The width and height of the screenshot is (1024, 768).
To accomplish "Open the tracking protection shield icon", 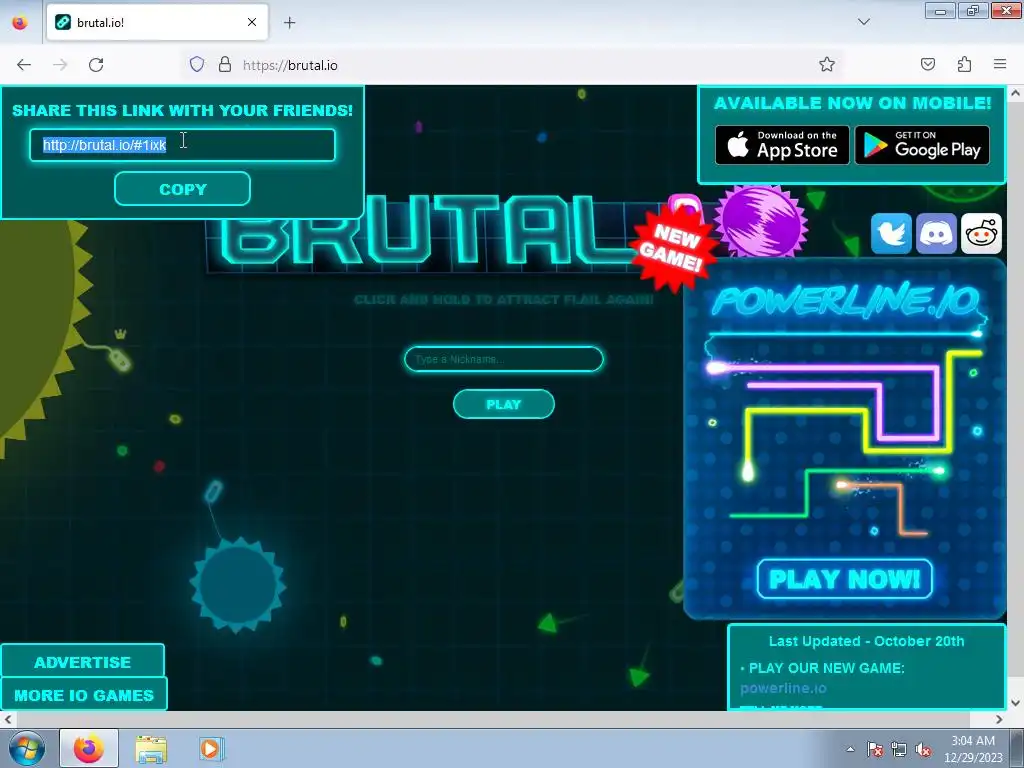I will [x=197, y=64].
